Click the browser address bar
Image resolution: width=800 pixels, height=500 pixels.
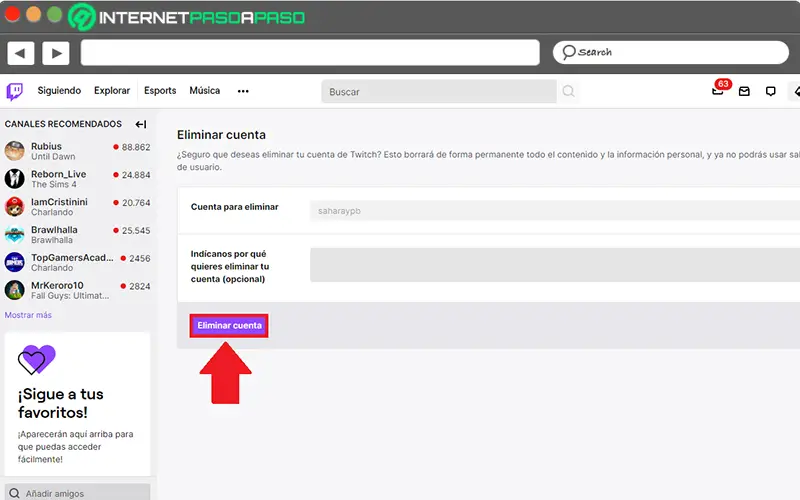pyautogui.click(x=310, y=53)
